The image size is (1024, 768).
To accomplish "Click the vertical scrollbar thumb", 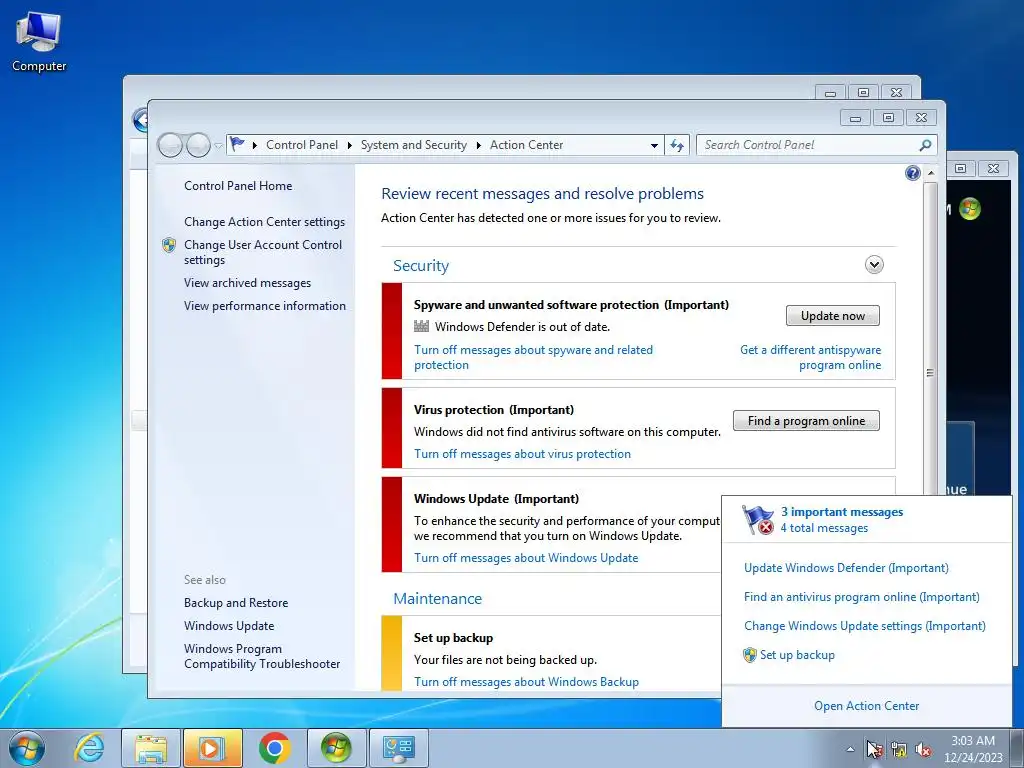I will click(930, 373).
